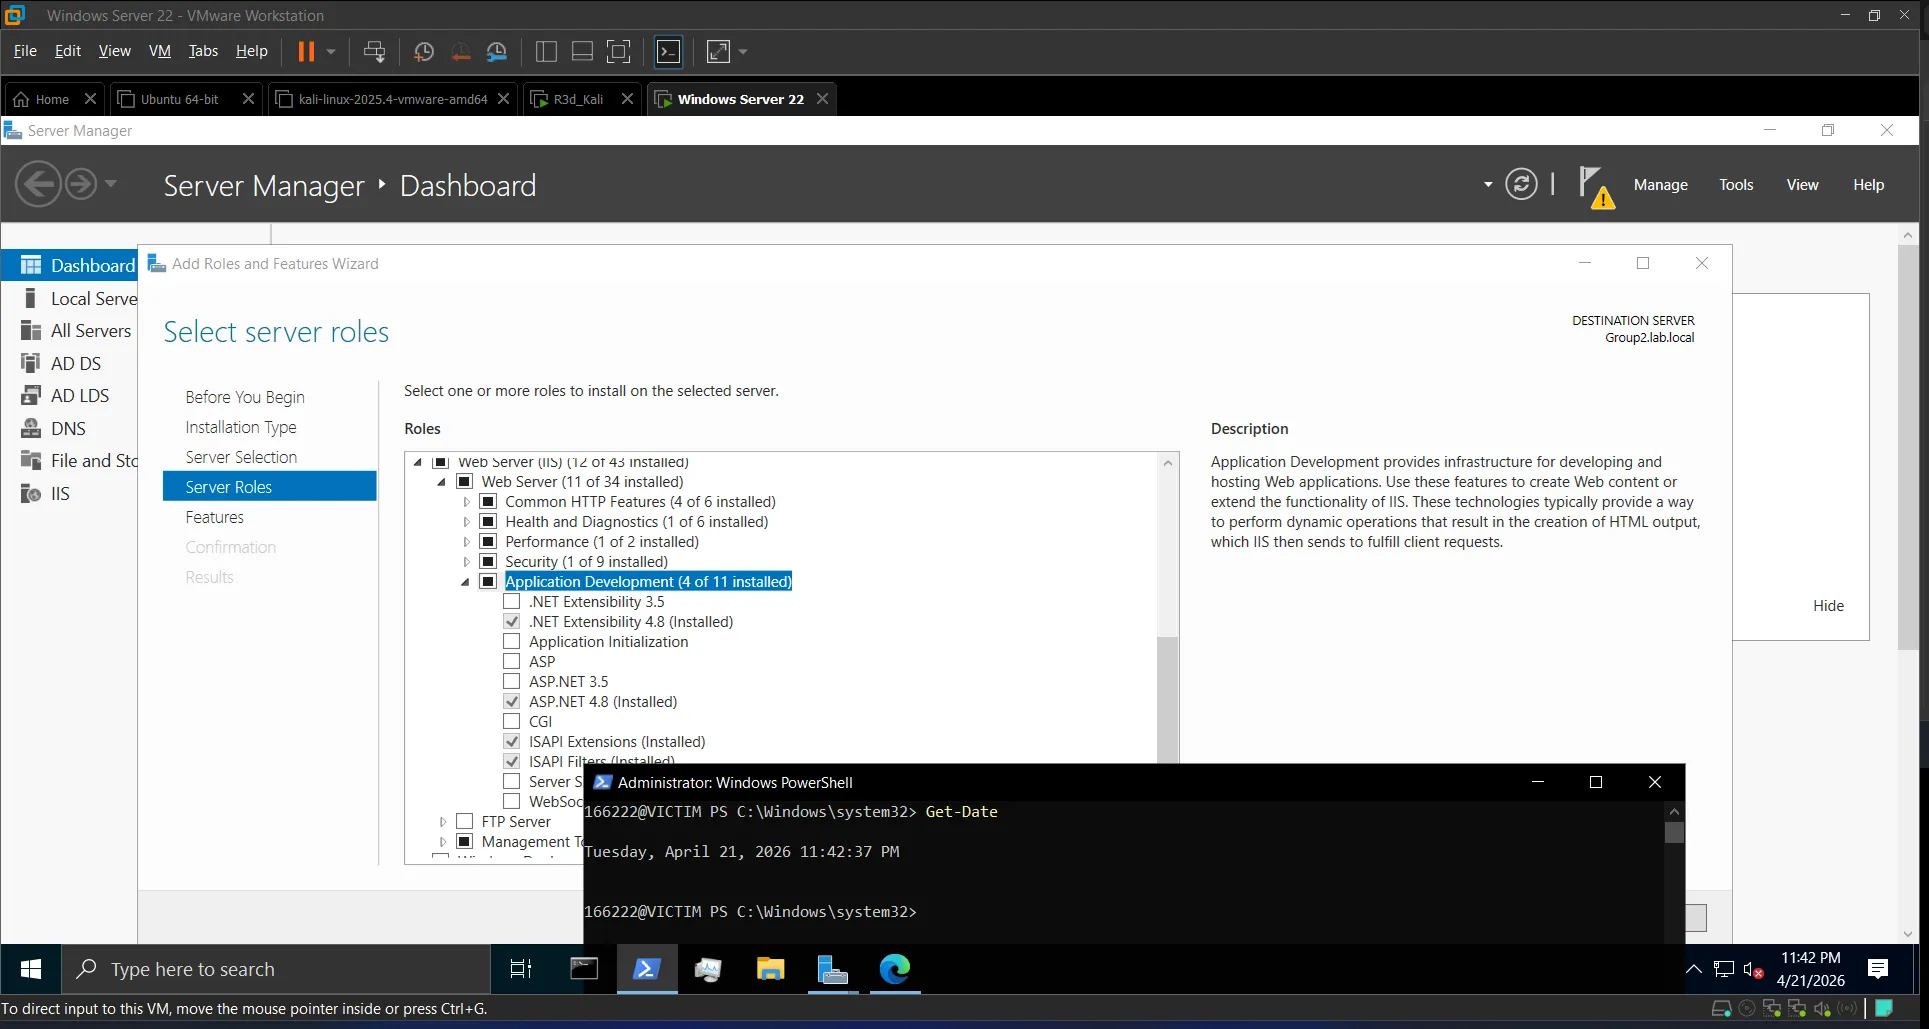Screen dimensions: 1929x1029
Task: Open PowerShell from the taskbar
Action: click(x=646, y=969)
